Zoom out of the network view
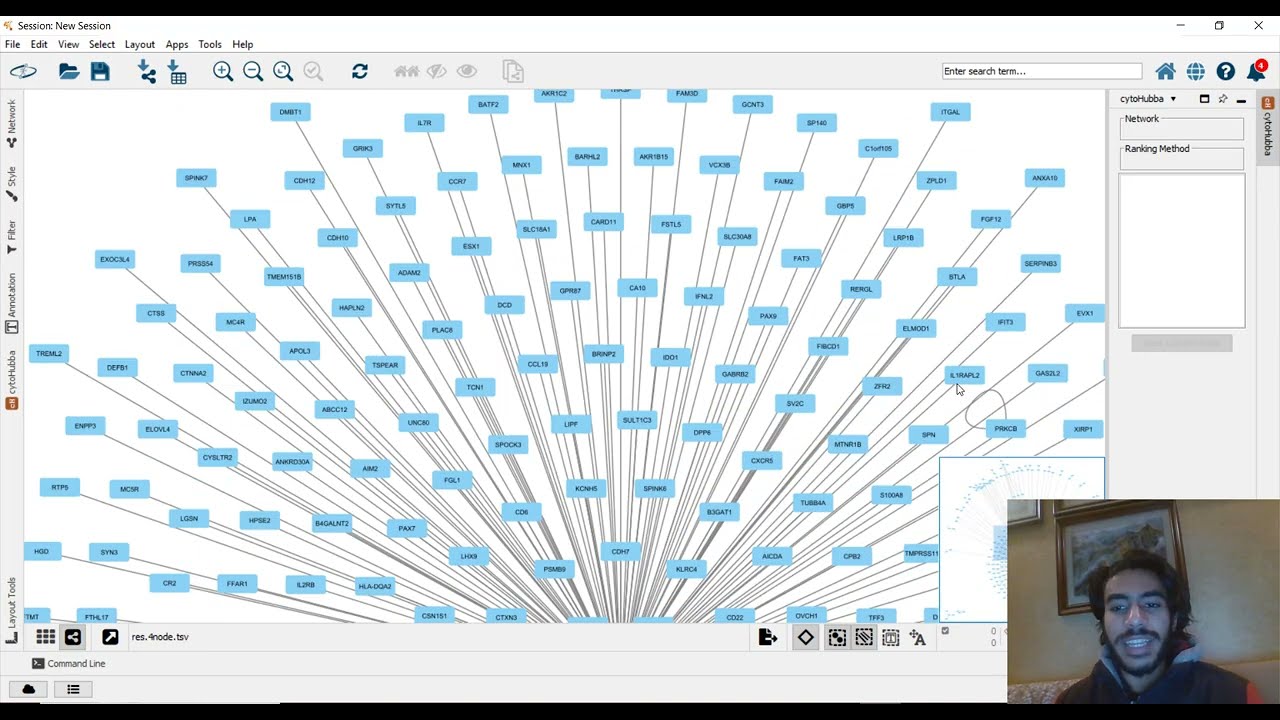 253,71
